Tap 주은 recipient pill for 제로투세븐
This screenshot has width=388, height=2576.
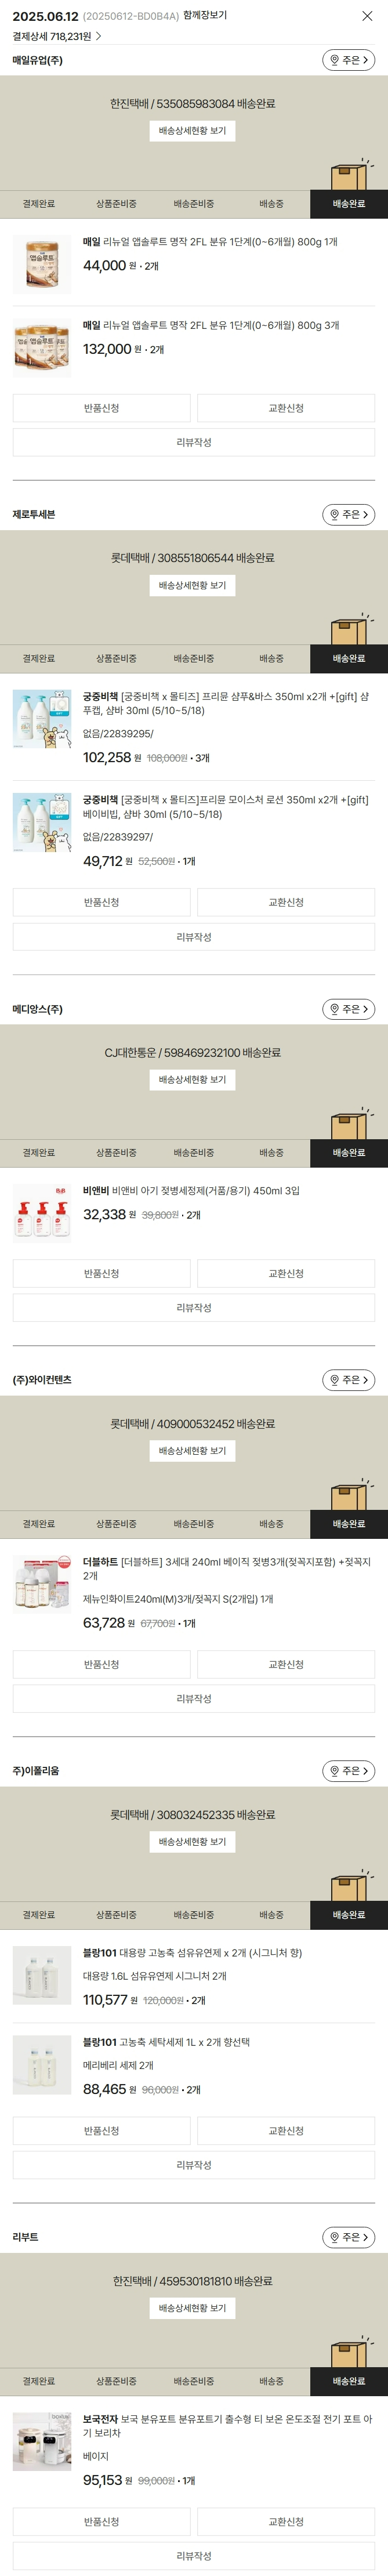[x=348, y=514]
